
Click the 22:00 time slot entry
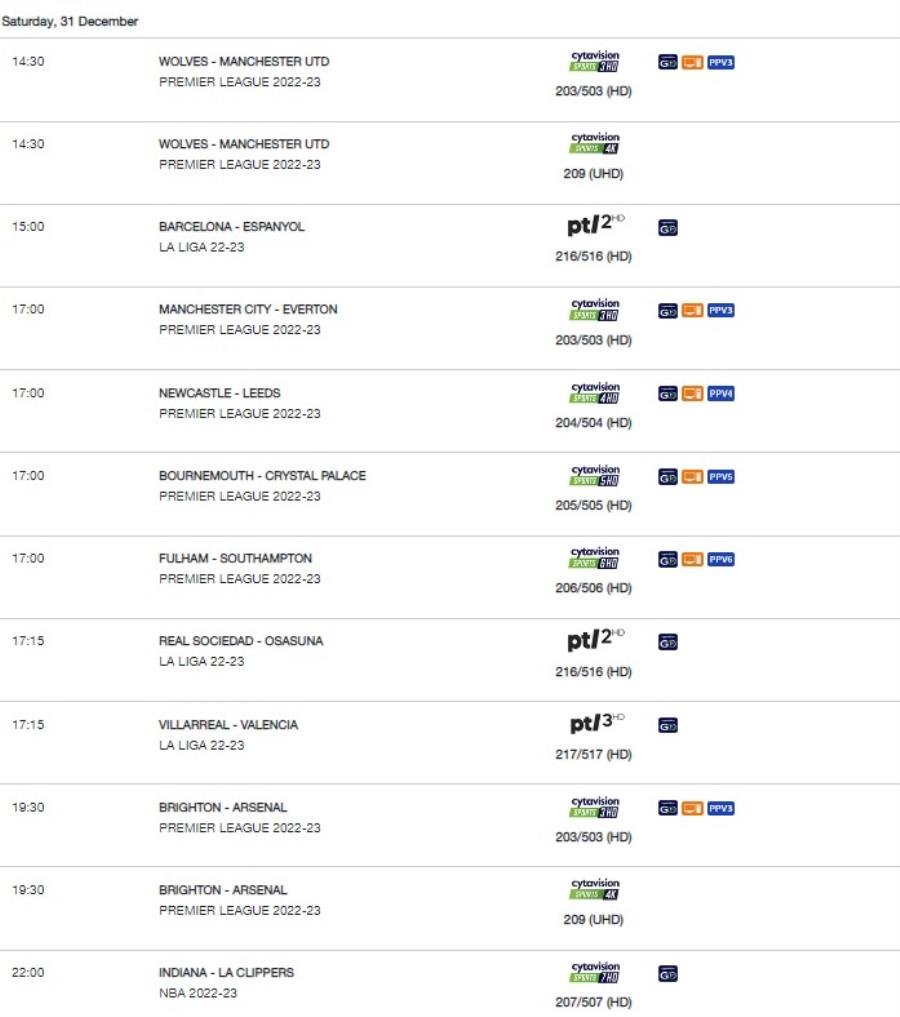point(28,972)
